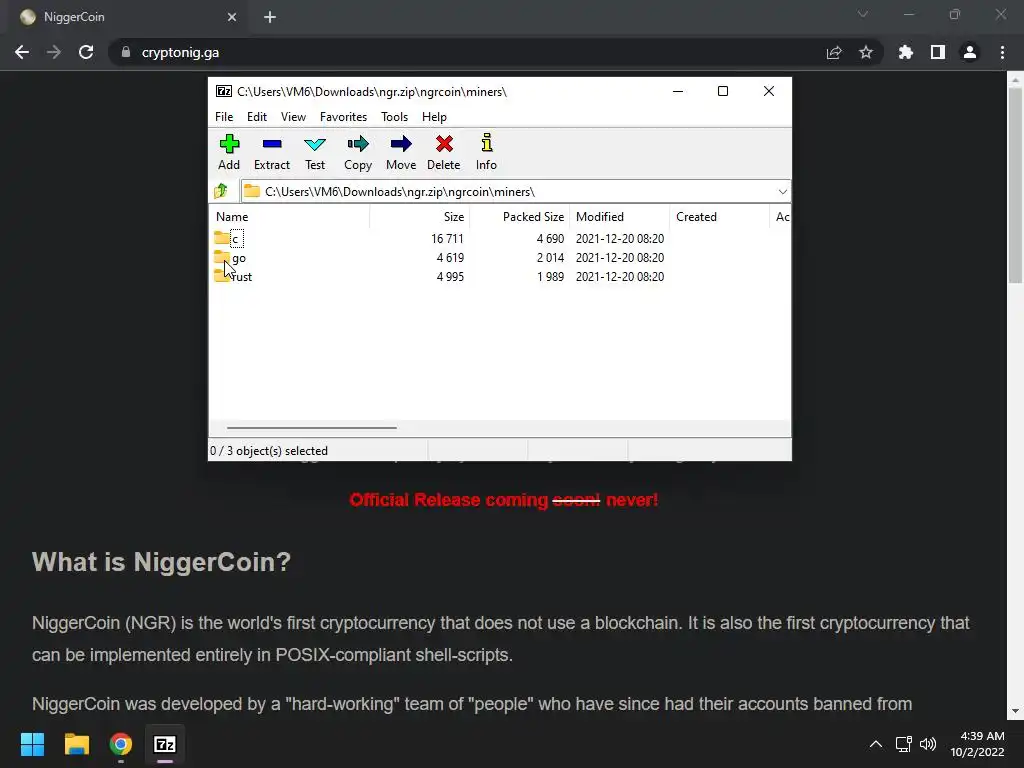Open Chrome profile avatar

970,52
